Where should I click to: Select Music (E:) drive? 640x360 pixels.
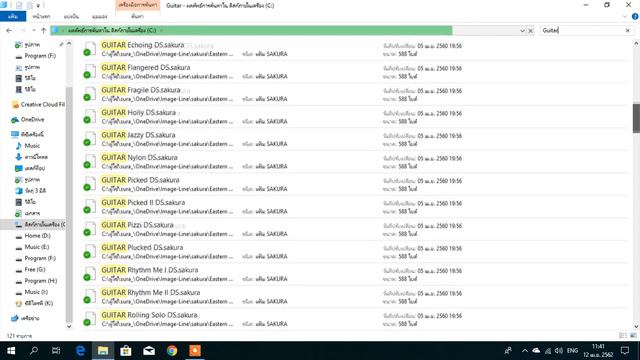point(32,247)
